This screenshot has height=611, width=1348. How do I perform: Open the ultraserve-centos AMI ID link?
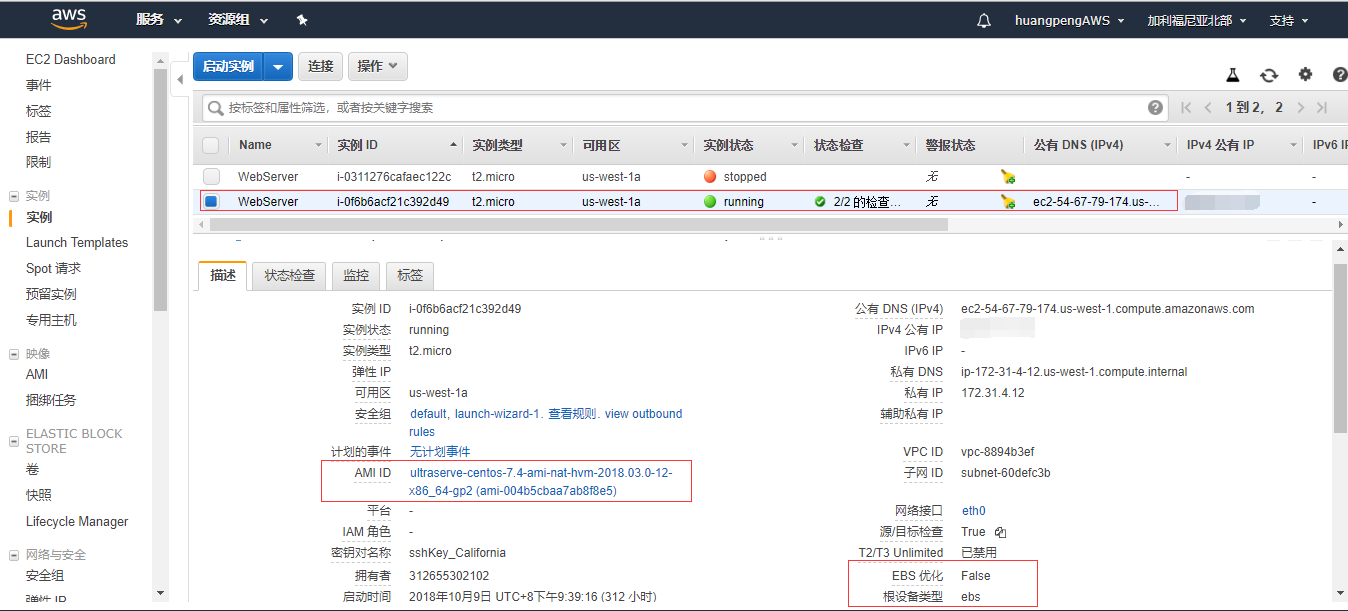point(541,481)
